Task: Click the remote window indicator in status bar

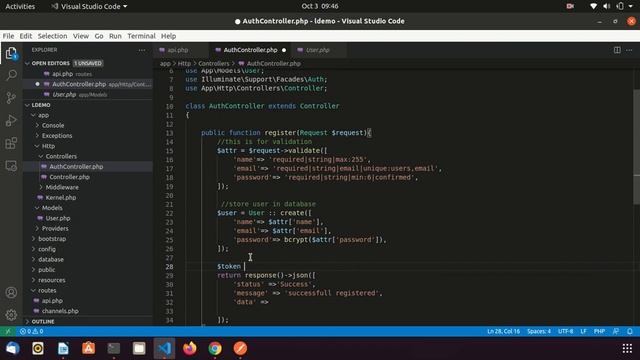Action: pyautogui.click(x=7, y=331)
